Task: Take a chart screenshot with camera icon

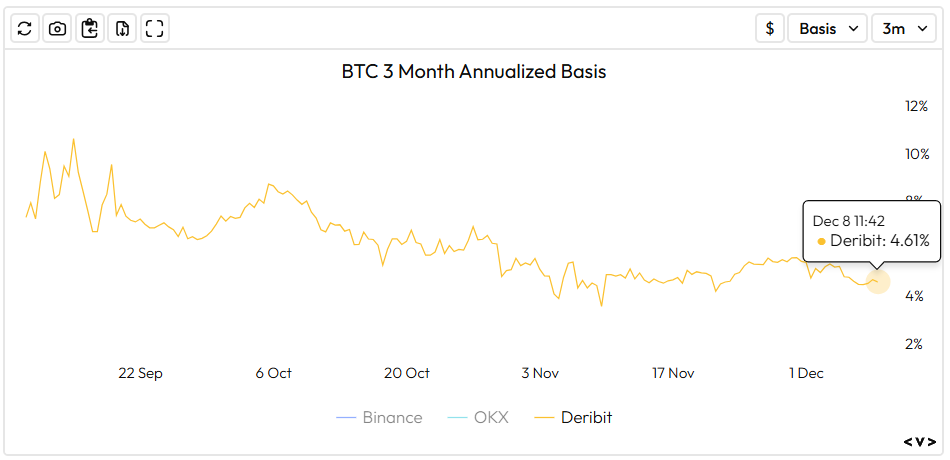Action: coord(58,28)
